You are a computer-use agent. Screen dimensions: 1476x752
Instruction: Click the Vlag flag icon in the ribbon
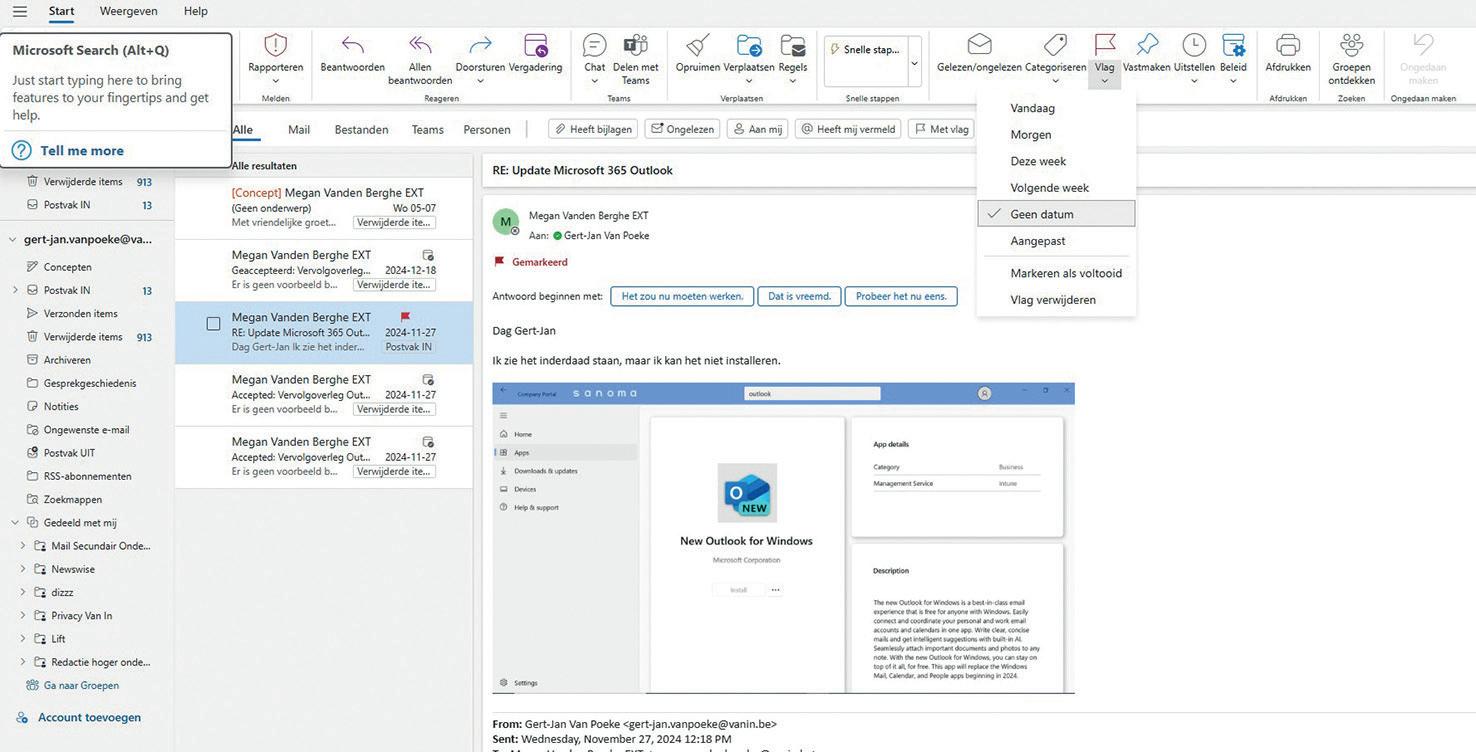click(1105, 45)
